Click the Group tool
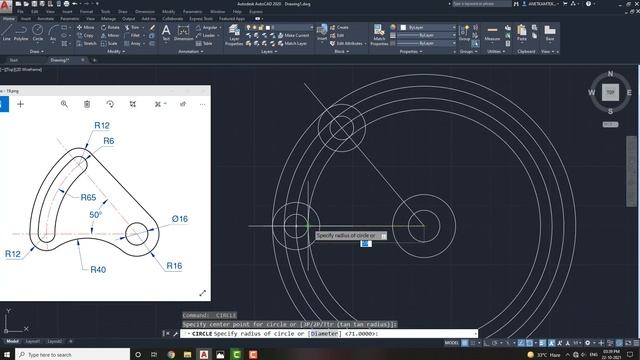The image size is (640, 360). 464,32
